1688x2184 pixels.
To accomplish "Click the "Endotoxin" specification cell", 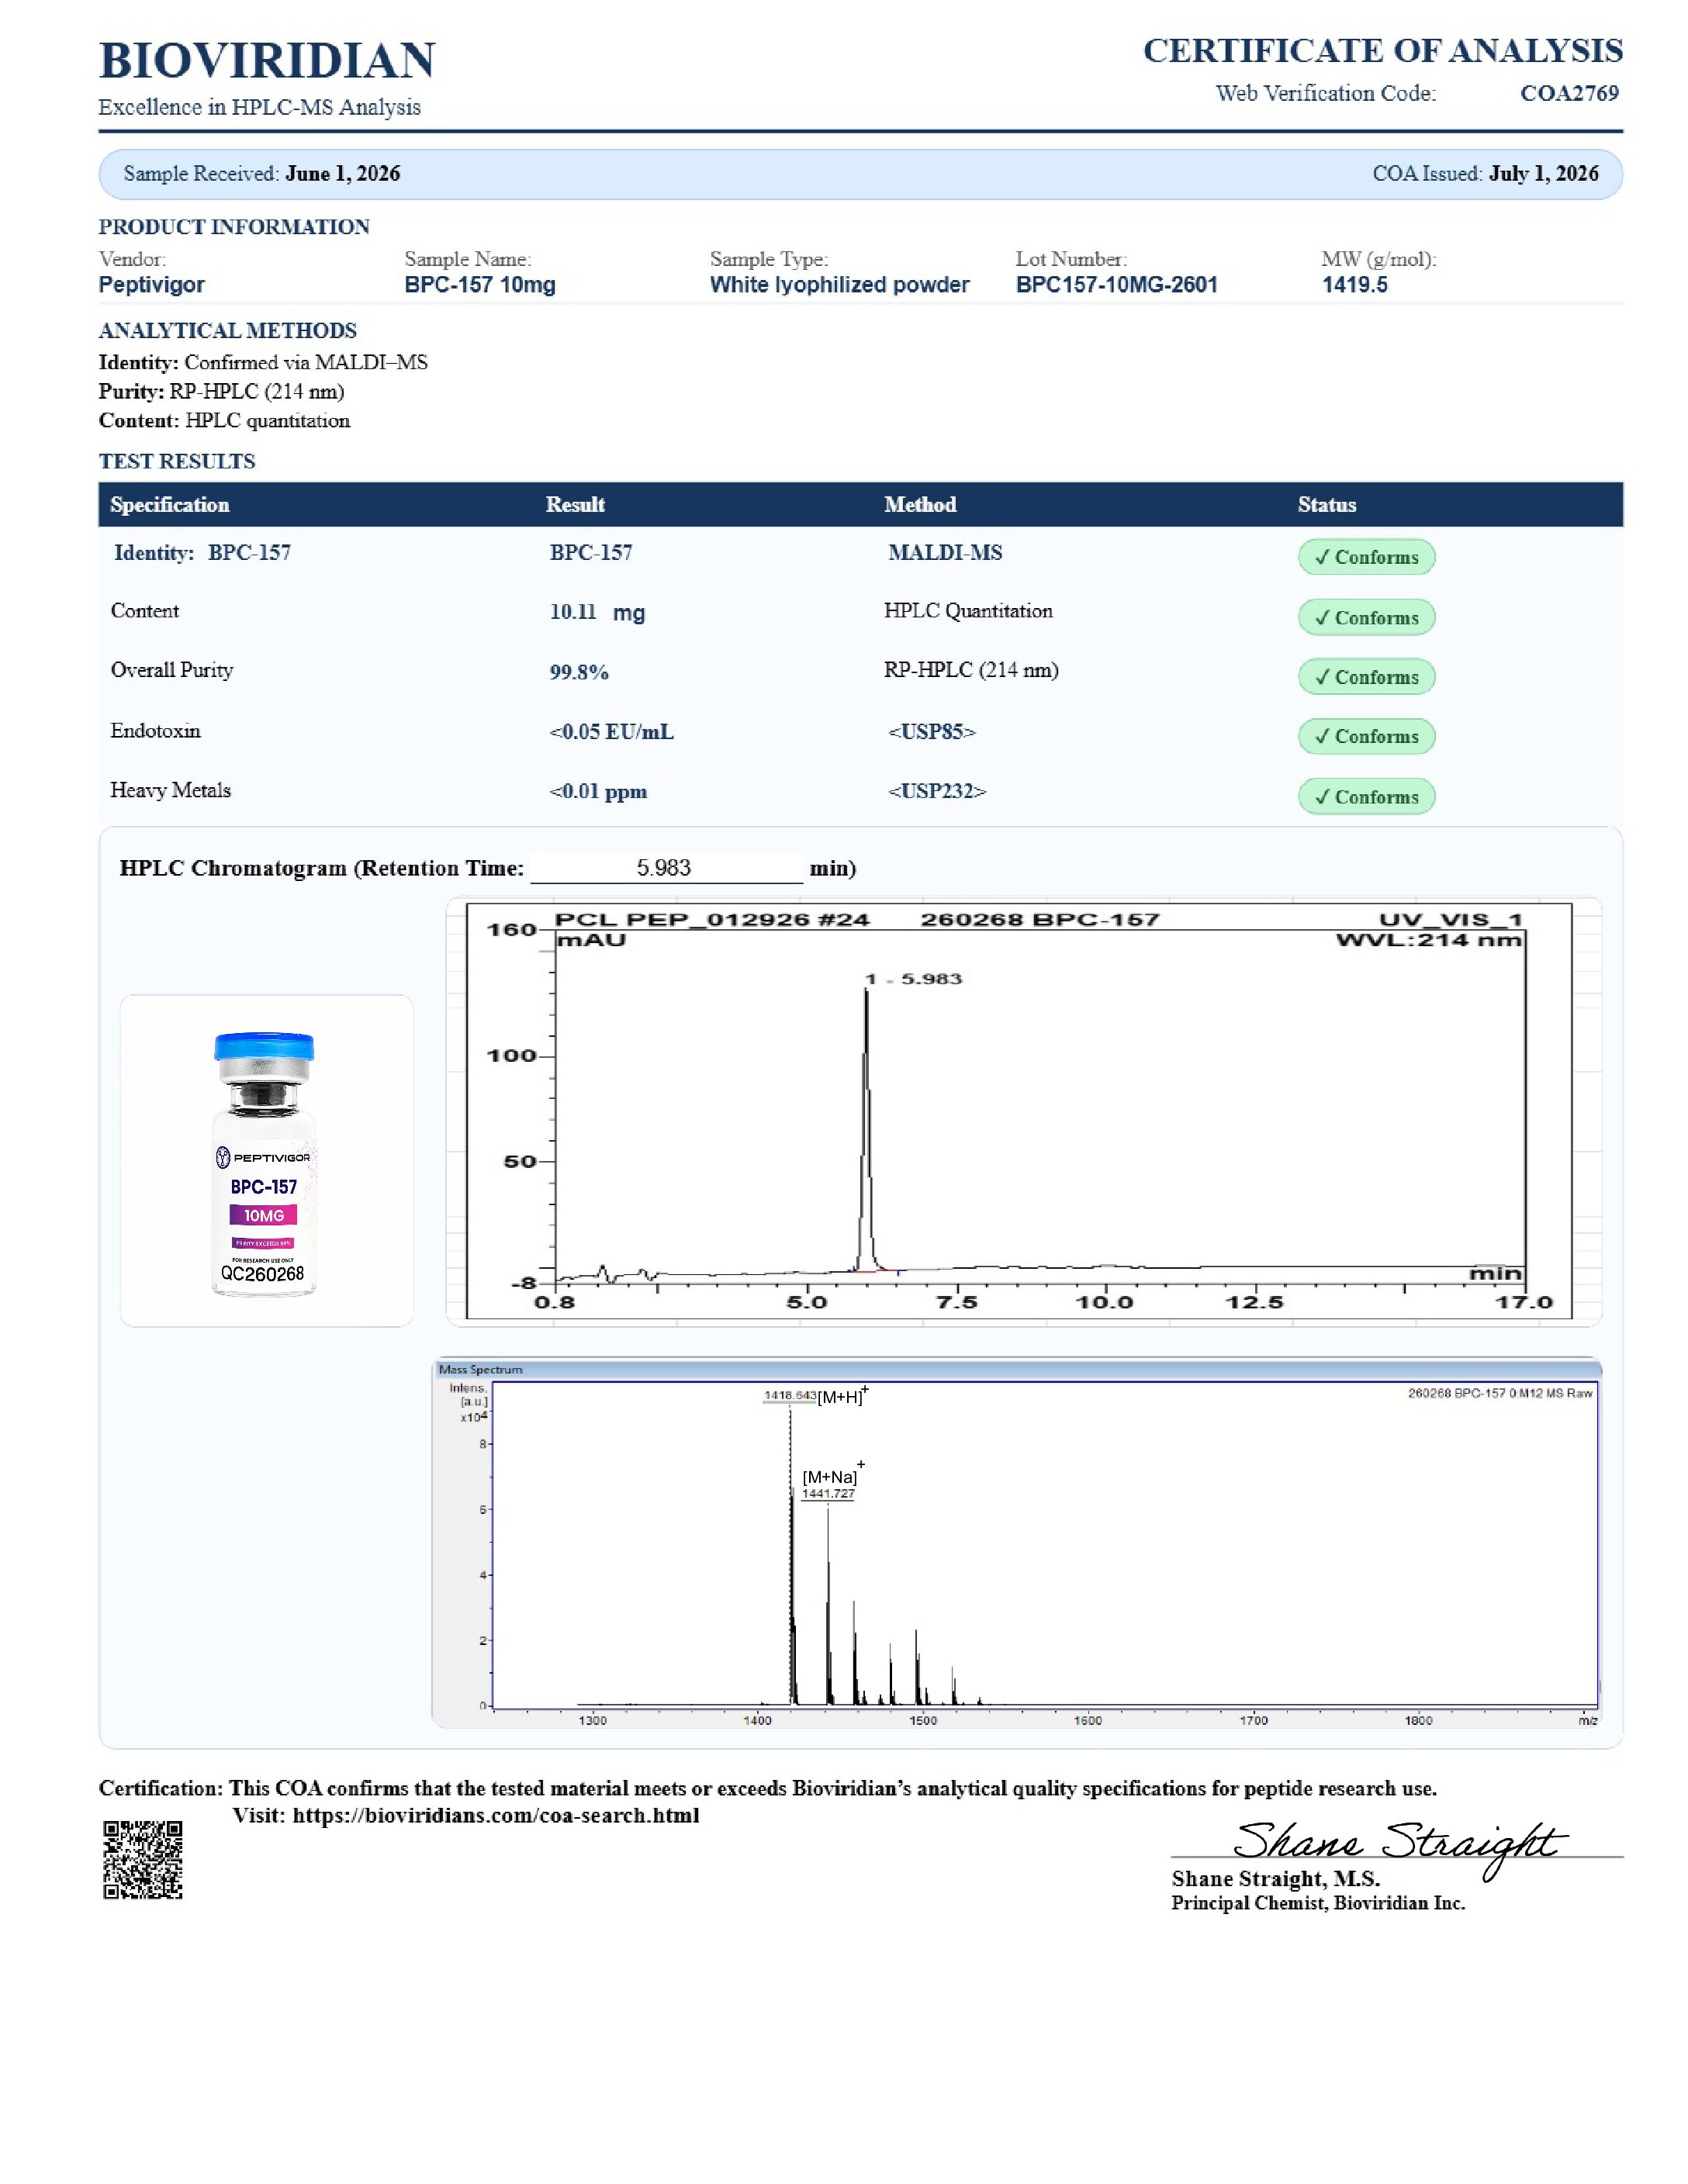I will (x=155, y=731).
